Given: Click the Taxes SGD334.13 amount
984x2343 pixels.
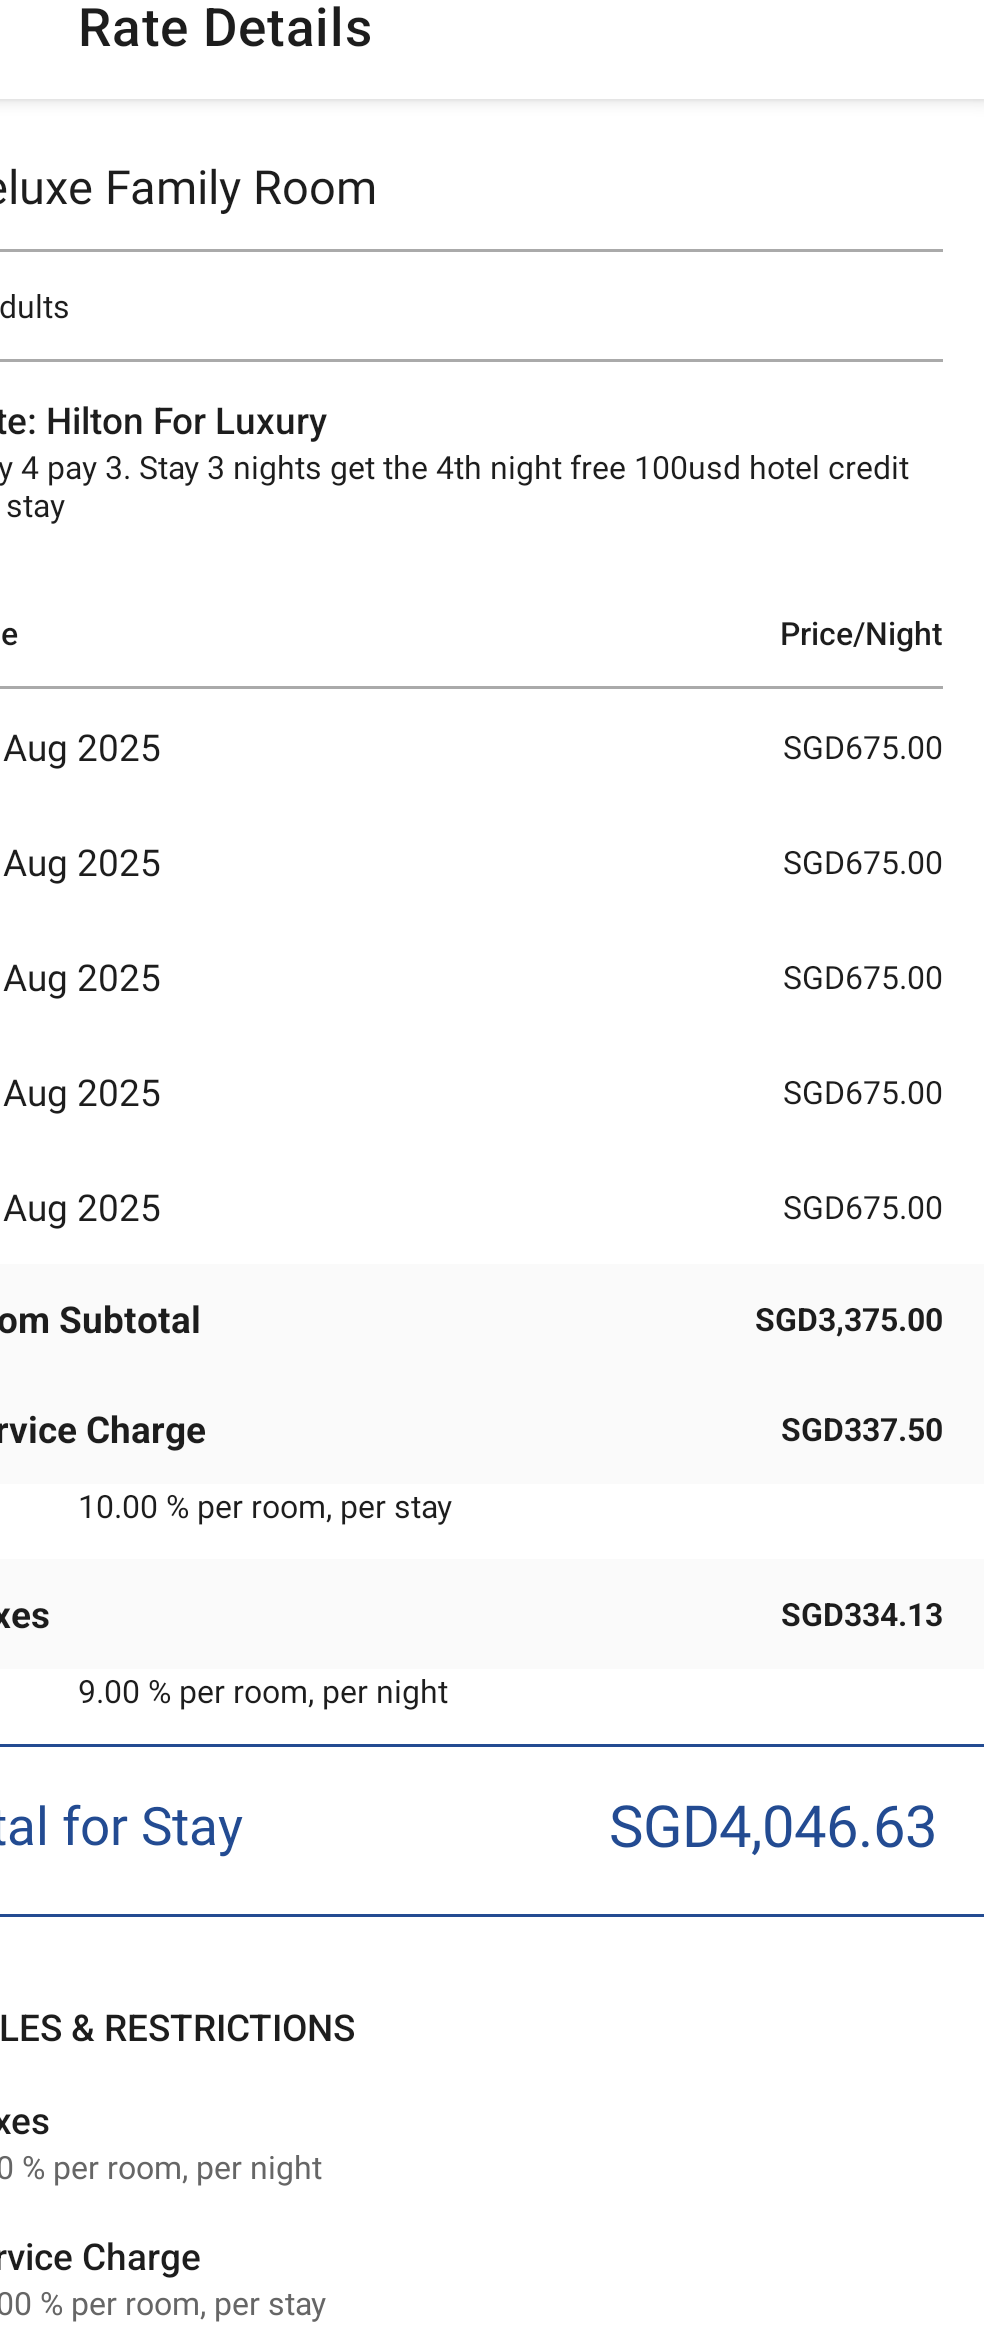Looking at the screenshot, I should (861, 1615).
